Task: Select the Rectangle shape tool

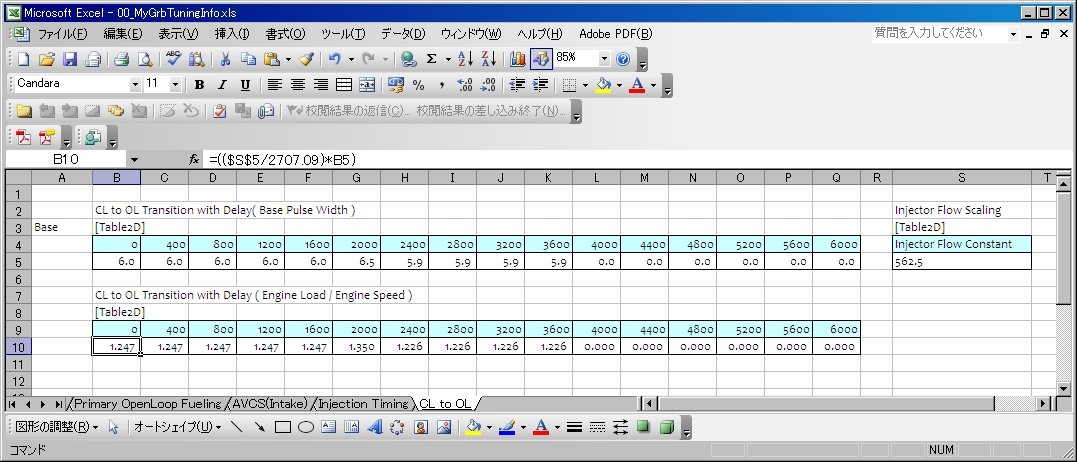Action: click(x=283, y=427)
